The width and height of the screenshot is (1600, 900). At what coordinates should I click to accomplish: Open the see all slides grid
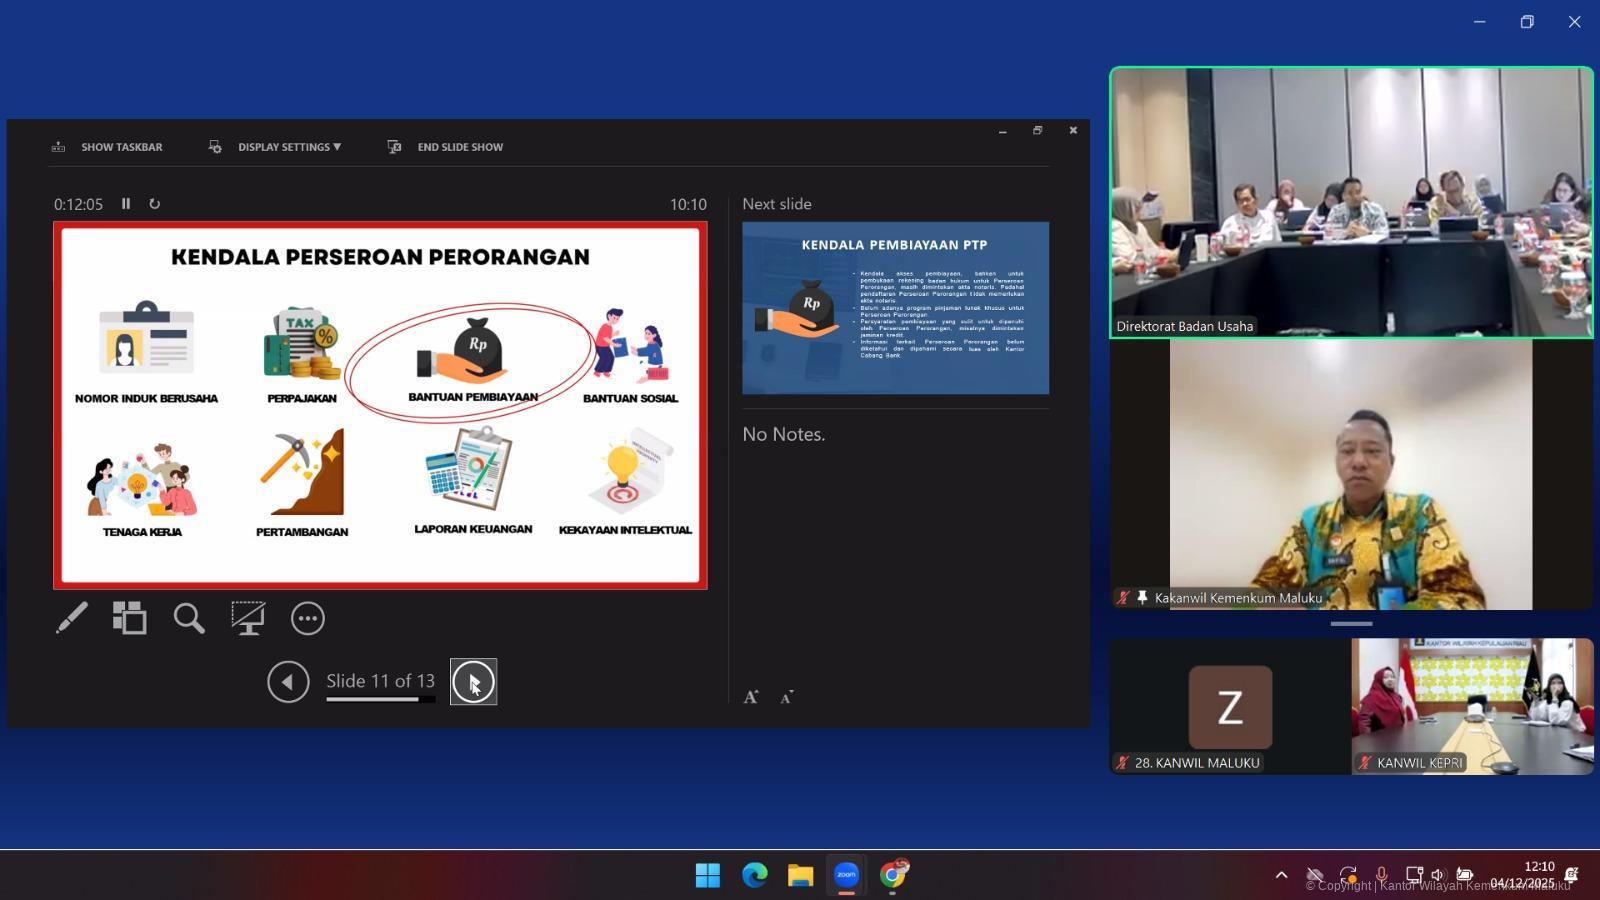(x=129, y=618)
